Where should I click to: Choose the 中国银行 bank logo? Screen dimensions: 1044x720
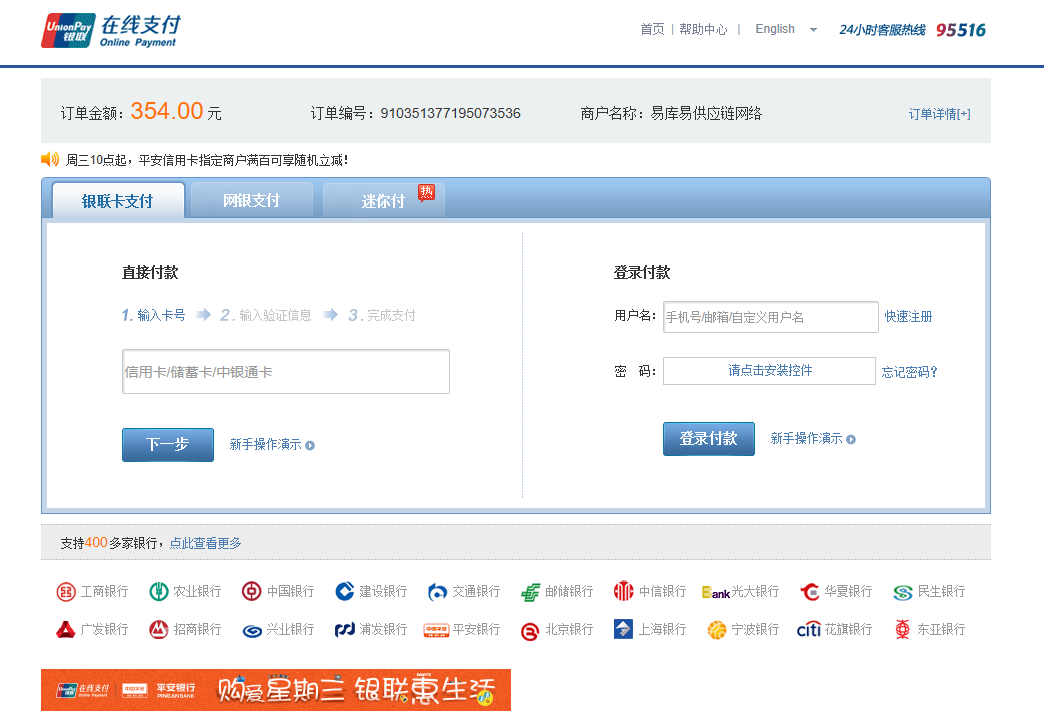pyautogui.click(x=252, y=591)
